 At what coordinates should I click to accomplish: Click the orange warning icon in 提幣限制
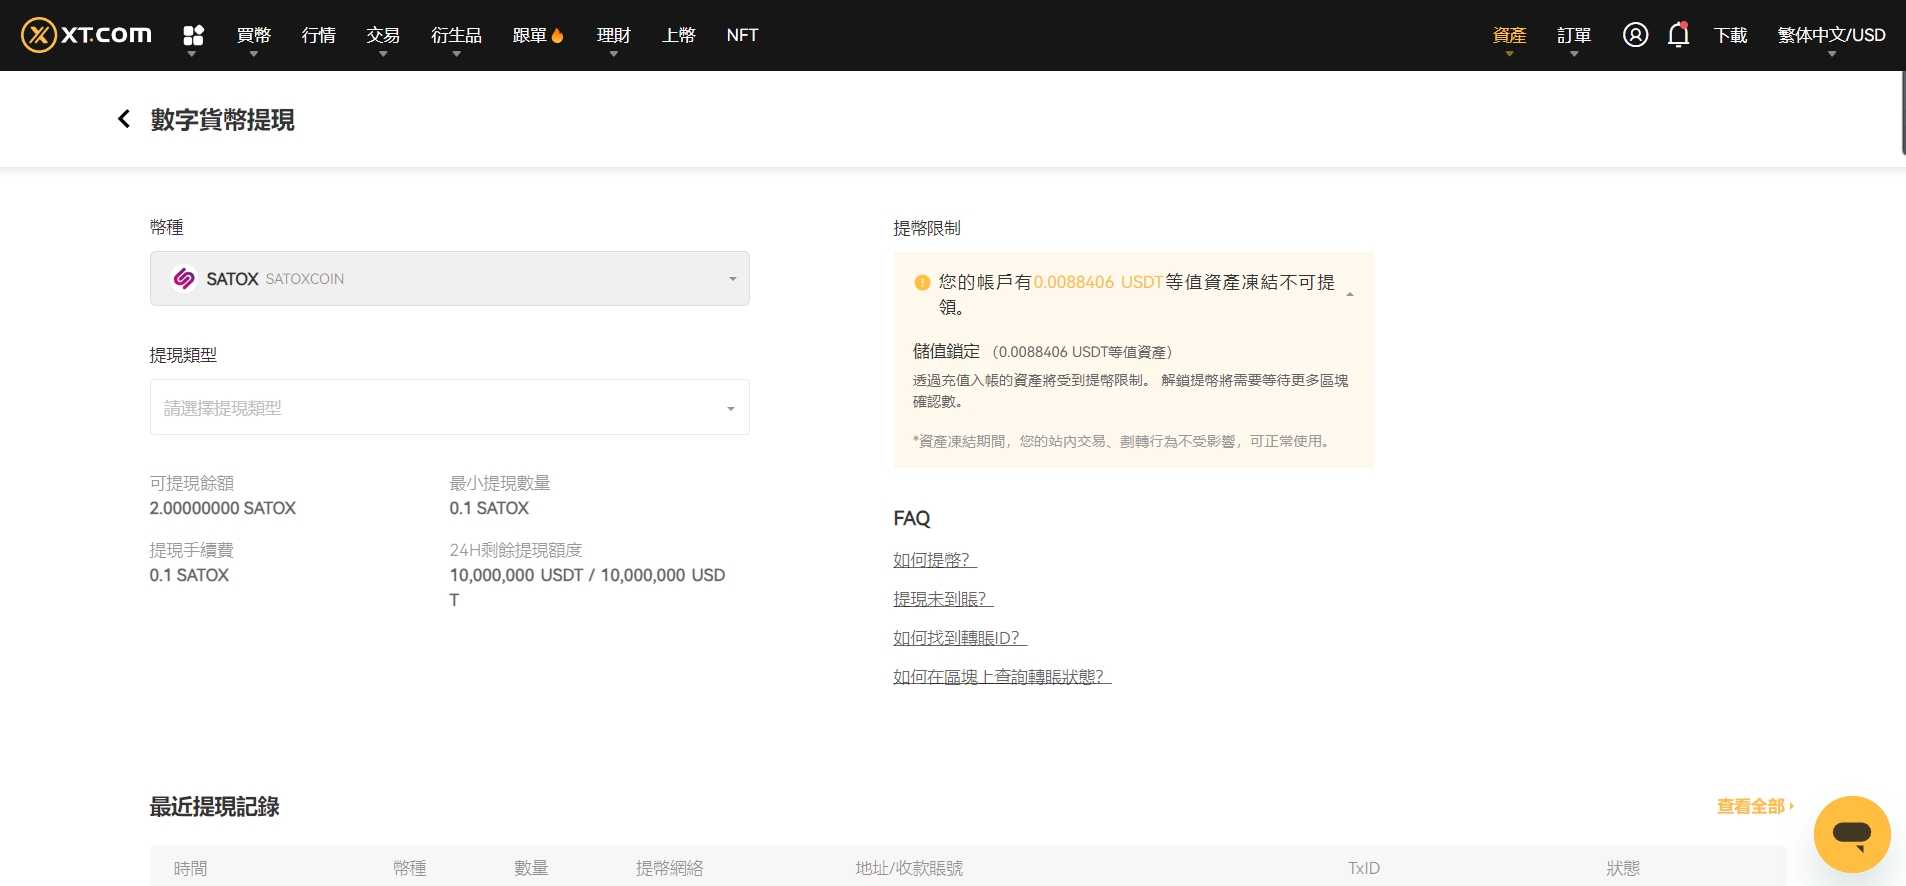(922, 283)
